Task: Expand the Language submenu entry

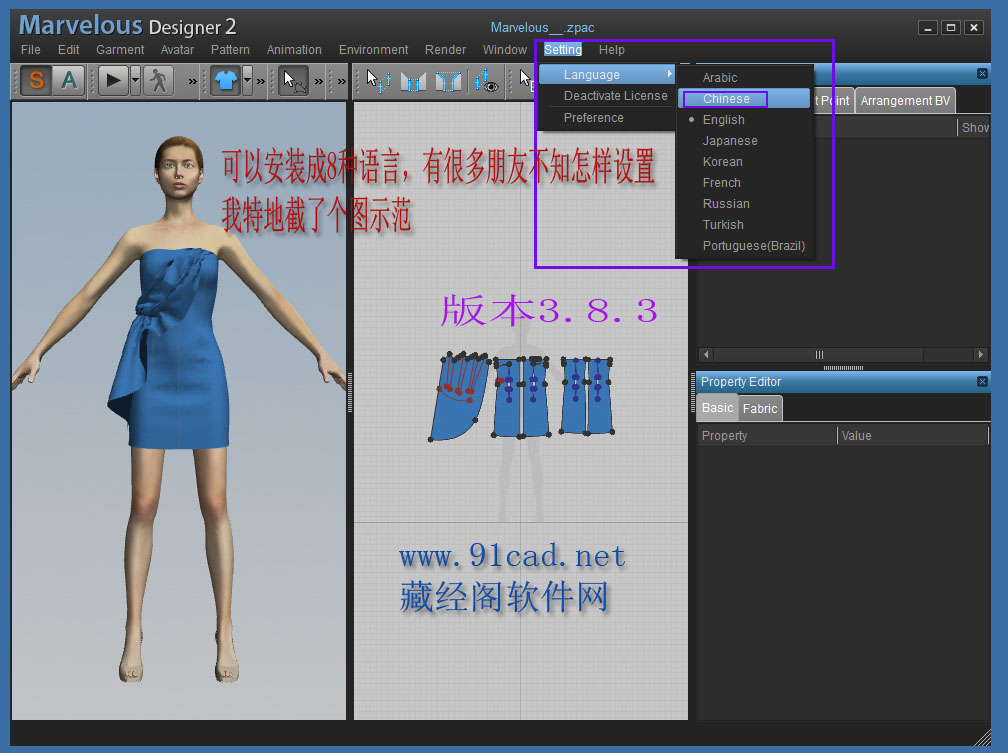Action: (x=607, y=75)
